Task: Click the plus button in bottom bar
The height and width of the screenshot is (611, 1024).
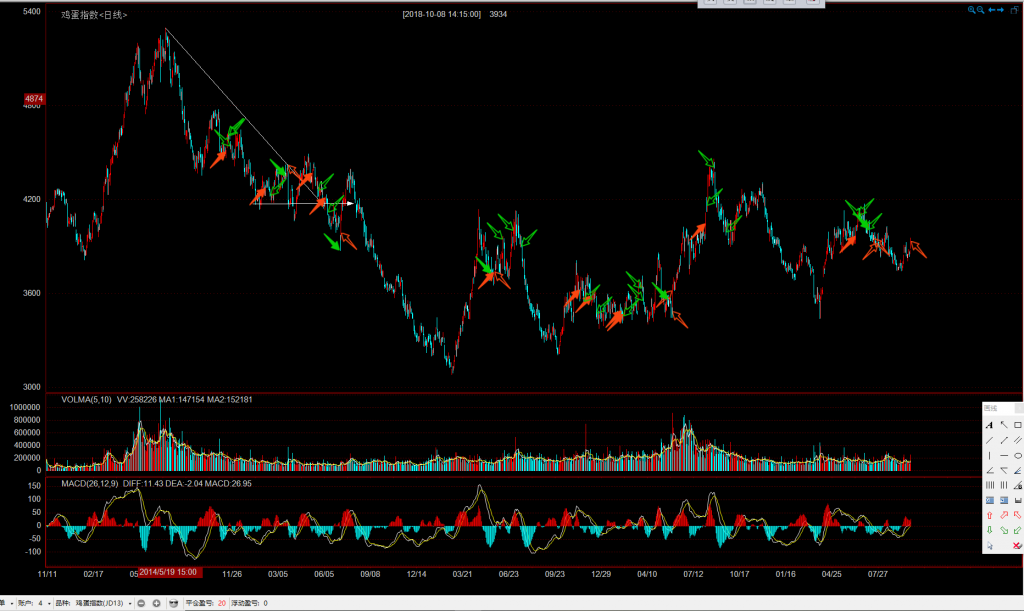Action: 156,603
